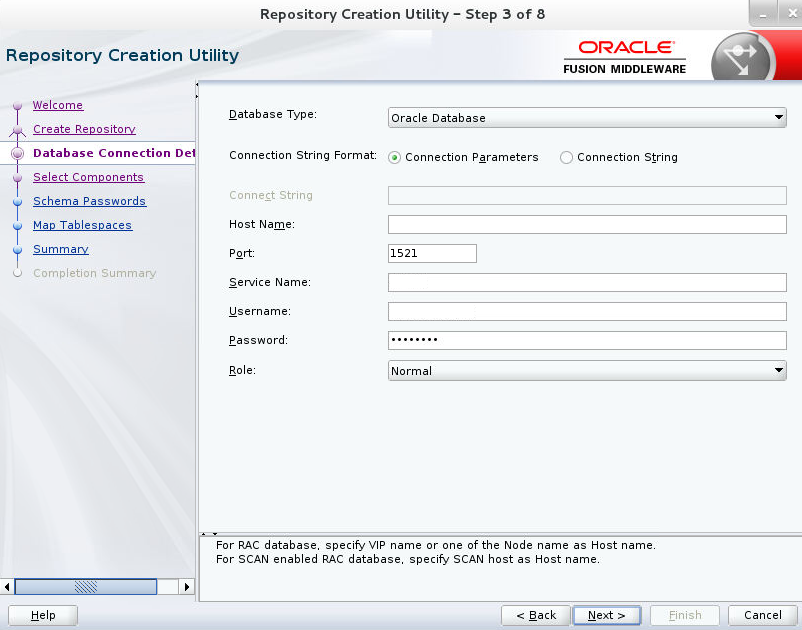Click the Create Repository step dot
Image resolution: width=802 pixels, height=630 pixels.
19,129
